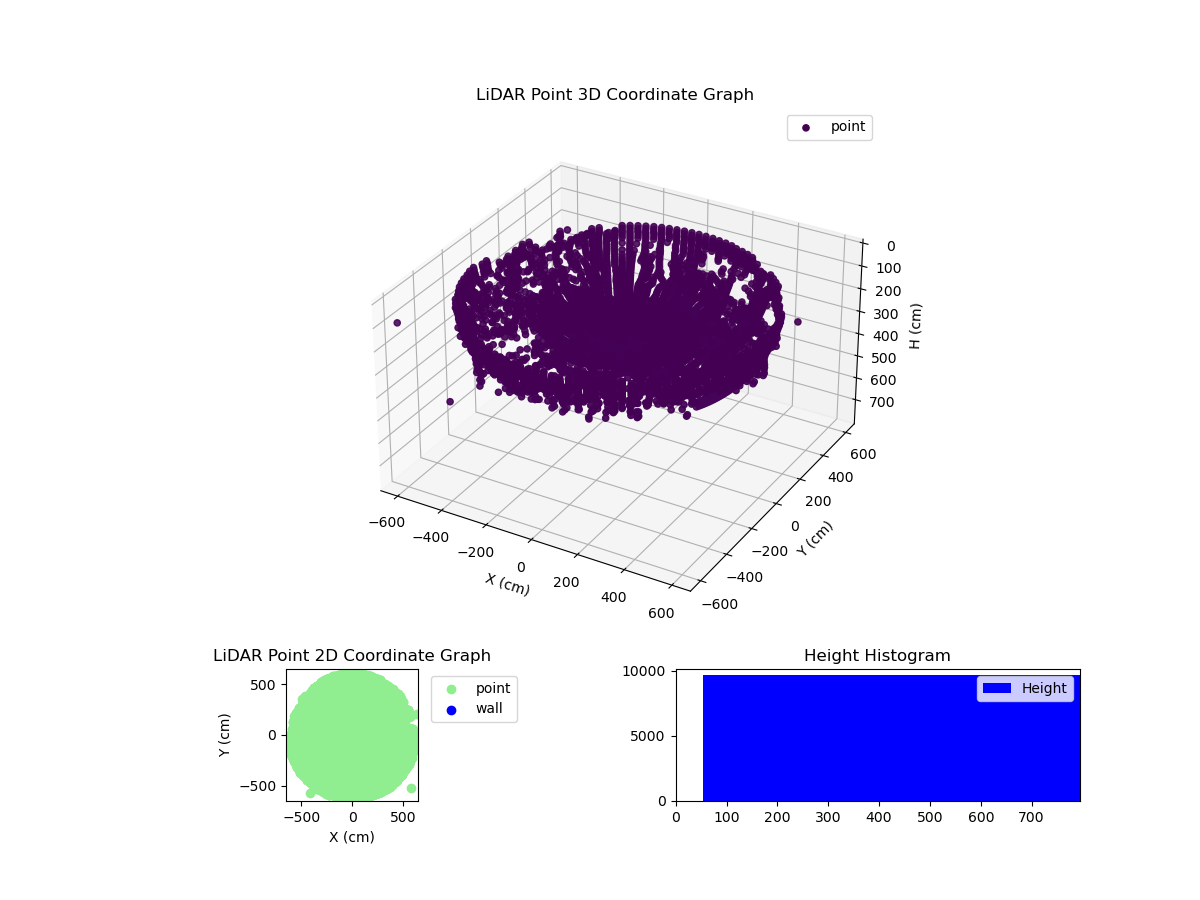Click the isolated outlier point at far left of 3D graph
This screenshot has width=1200, height=900.
pyautogui.click(x=397, y=323)
